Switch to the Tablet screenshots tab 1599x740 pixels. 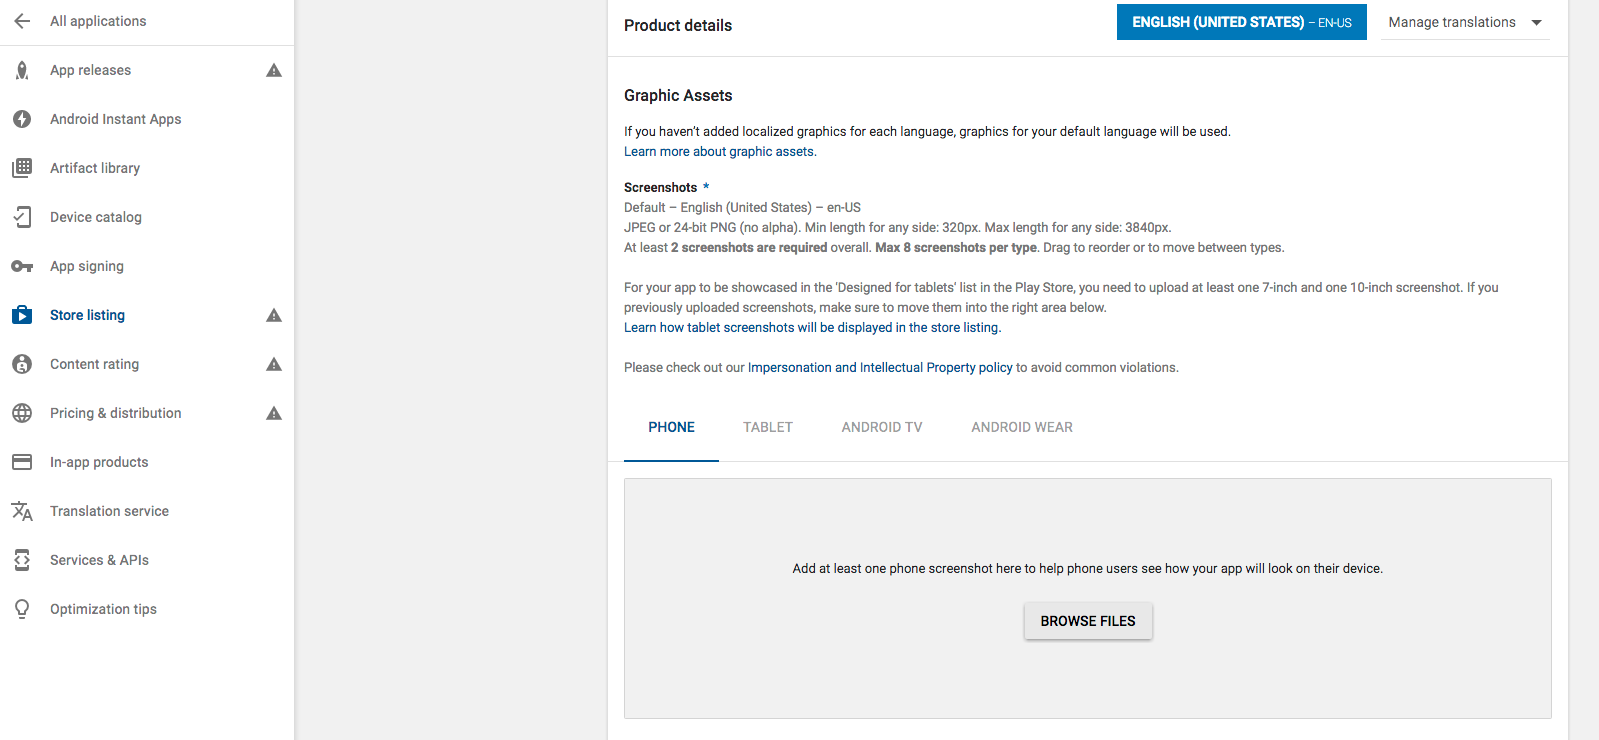click(768, 427)
